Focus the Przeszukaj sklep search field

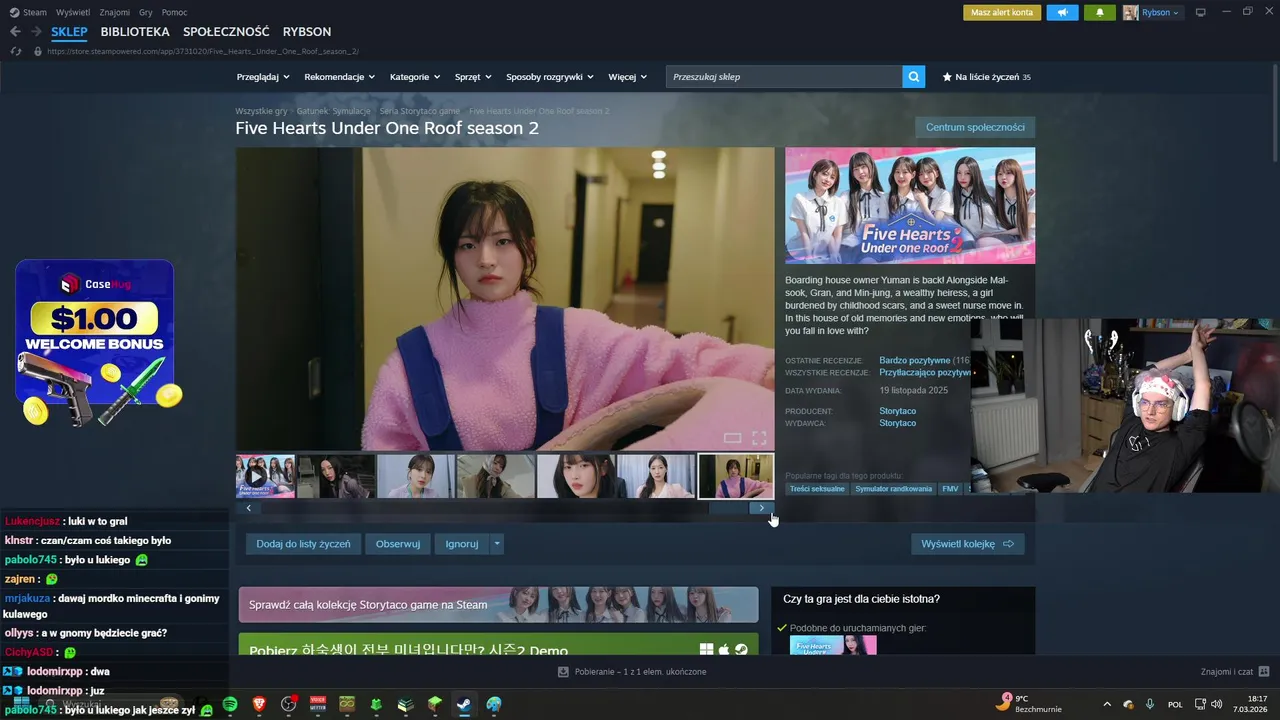tap(784, 77)
